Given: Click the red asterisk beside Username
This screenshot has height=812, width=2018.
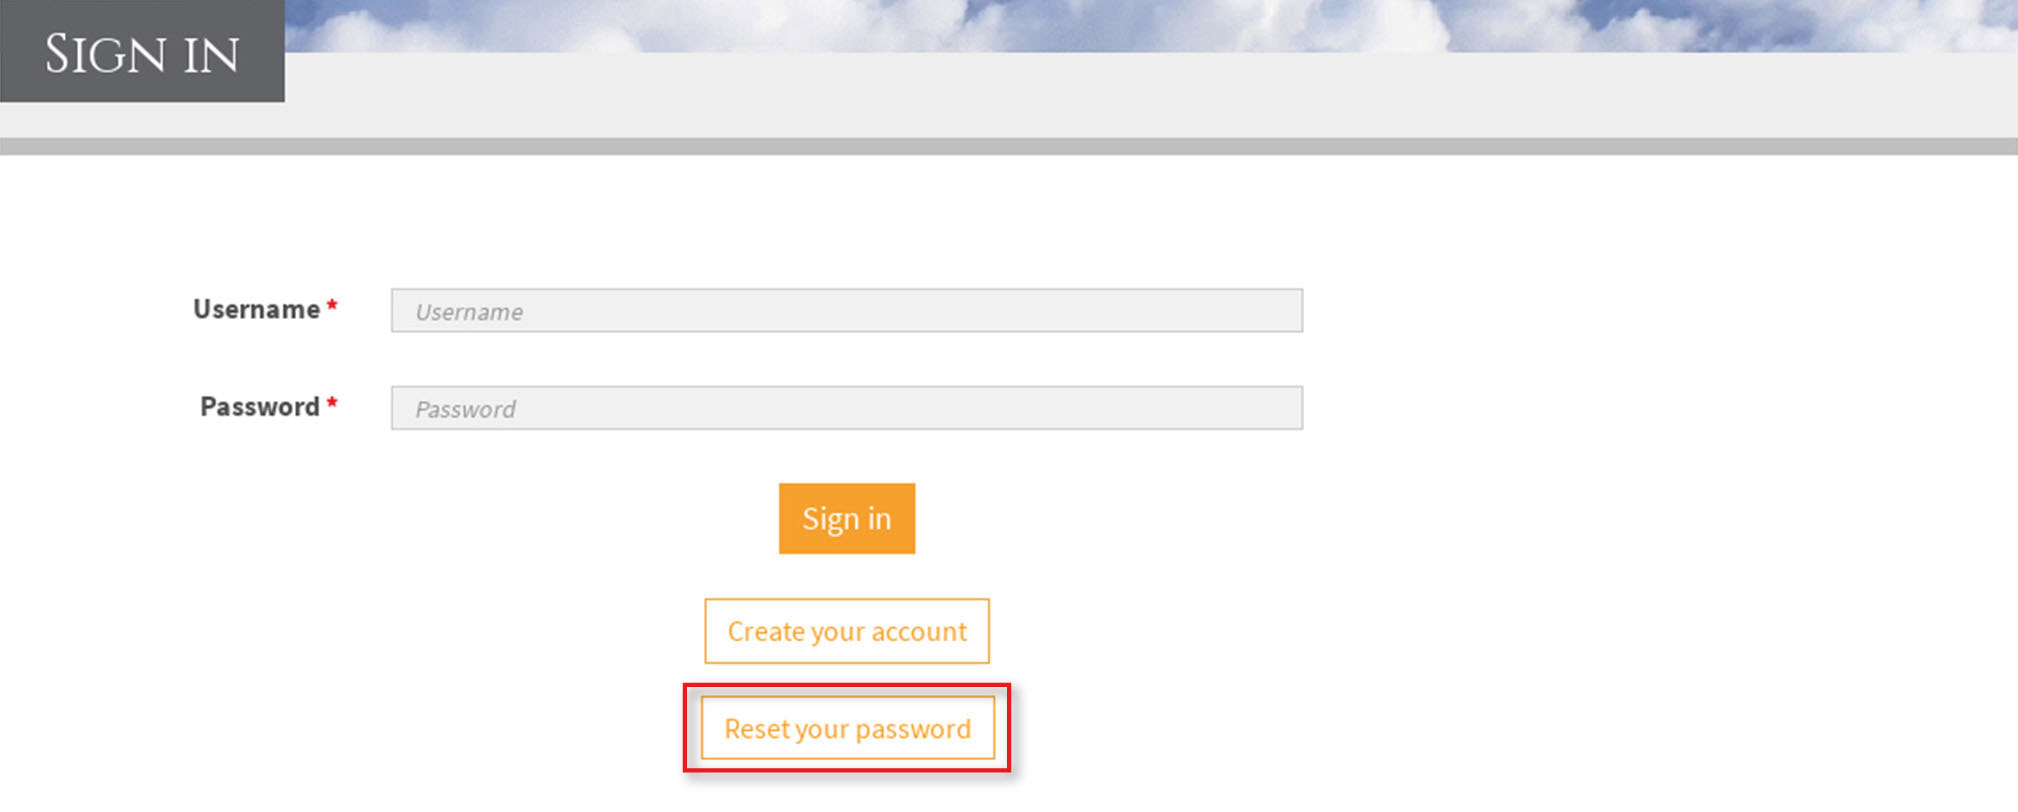Looking at the screenshot, I should click(332, 306).
